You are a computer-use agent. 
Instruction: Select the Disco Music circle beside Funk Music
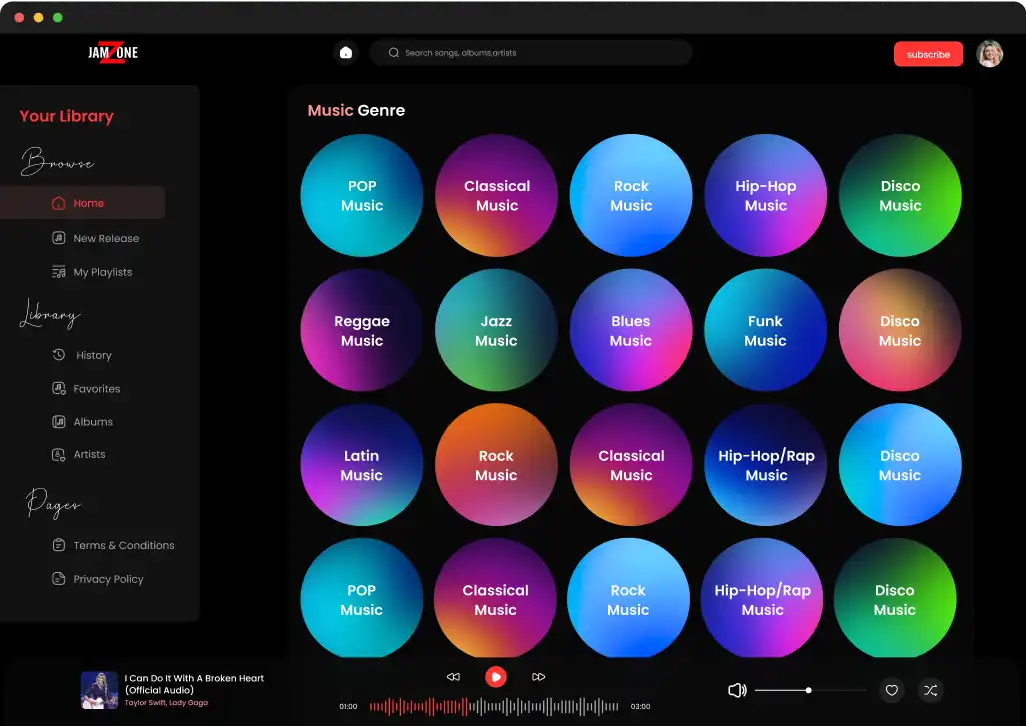900,330
